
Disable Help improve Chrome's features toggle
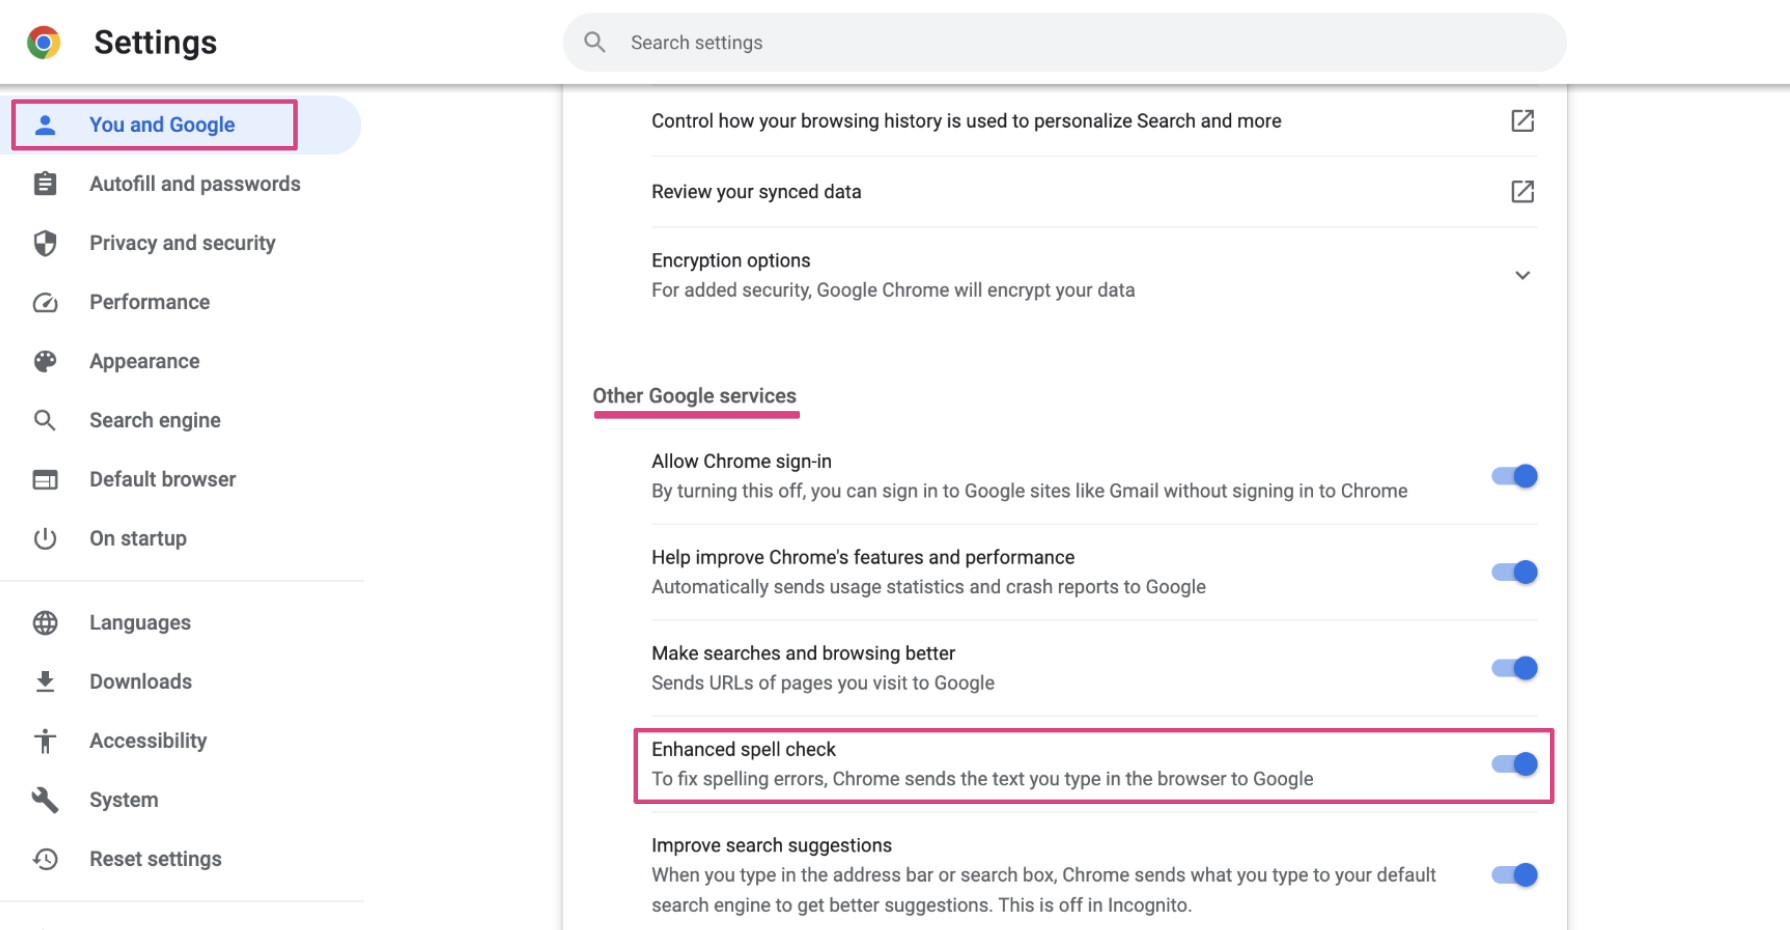tap(1514, 572)
